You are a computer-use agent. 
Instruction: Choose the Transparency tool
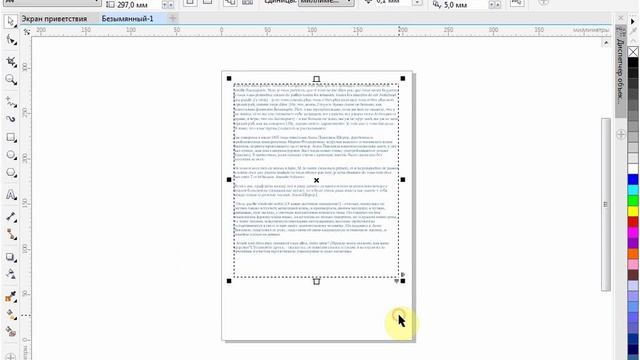(x=11, y=274)
